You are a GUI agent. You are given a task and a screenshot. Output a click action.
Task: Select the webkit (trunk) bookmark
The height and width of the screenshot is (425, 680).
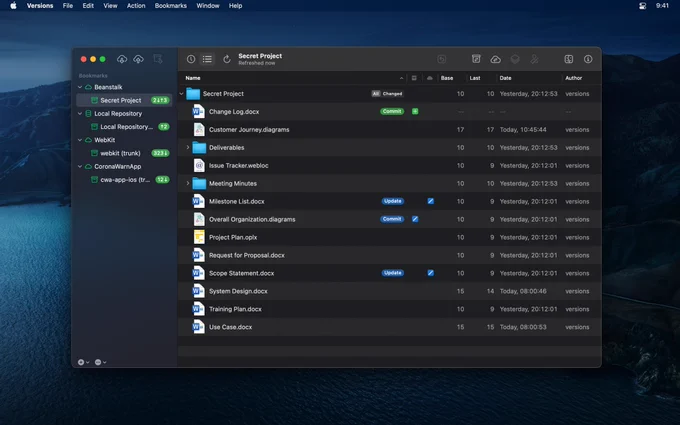point(124,153)
